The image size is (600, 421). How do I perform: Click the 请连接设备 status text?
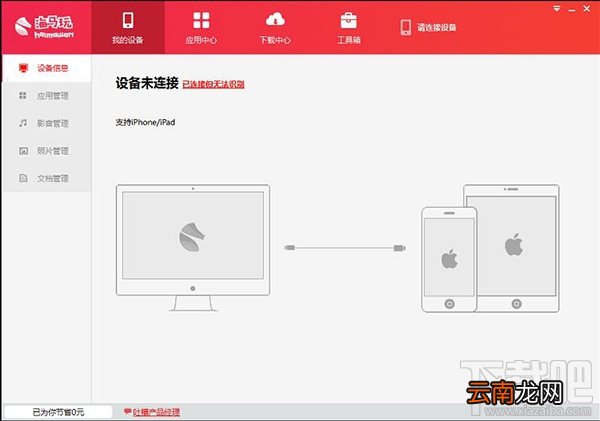point(437,27)
